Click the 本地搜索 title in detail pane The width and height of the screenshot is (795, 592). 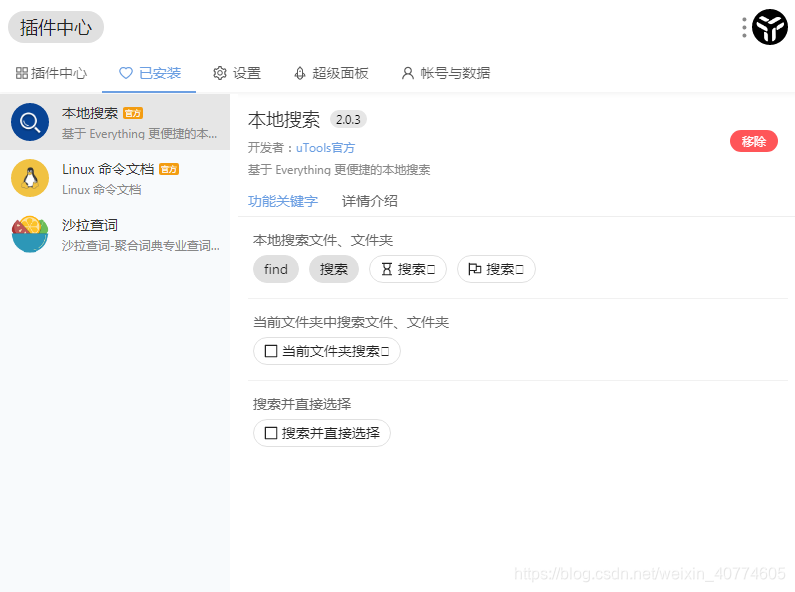click(x=284, y=120)
